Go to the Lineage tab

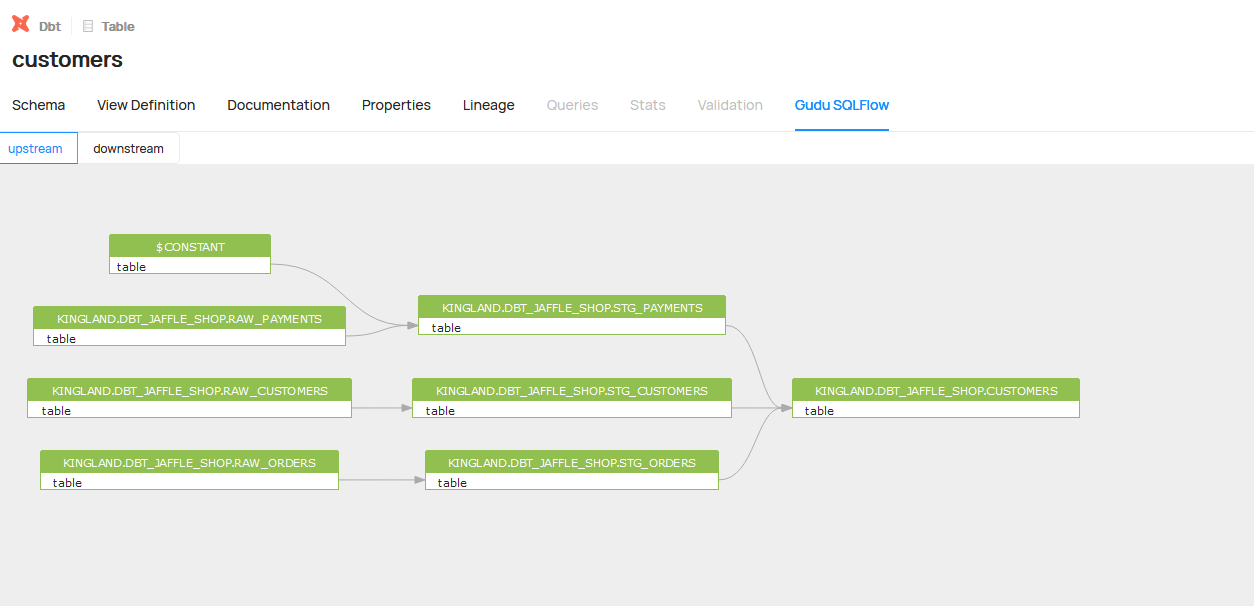[x=488, y=104]
